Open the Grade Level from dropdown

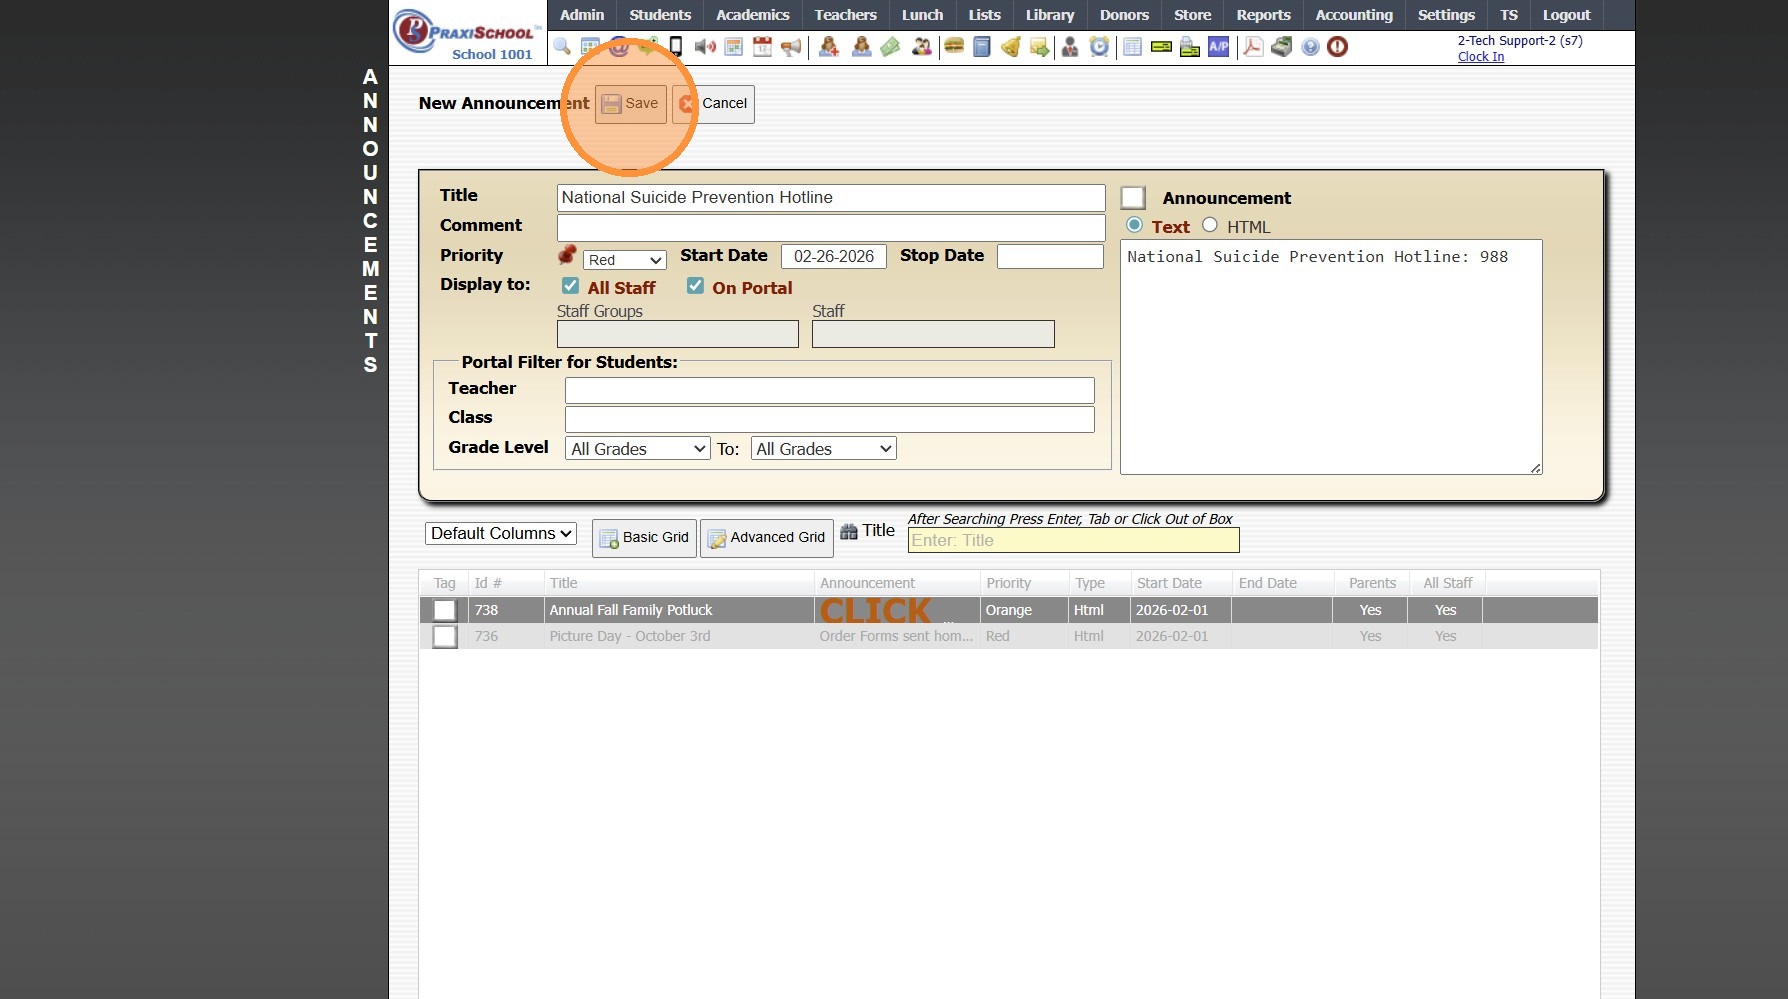pyautogui.click(x=638, y=449)
